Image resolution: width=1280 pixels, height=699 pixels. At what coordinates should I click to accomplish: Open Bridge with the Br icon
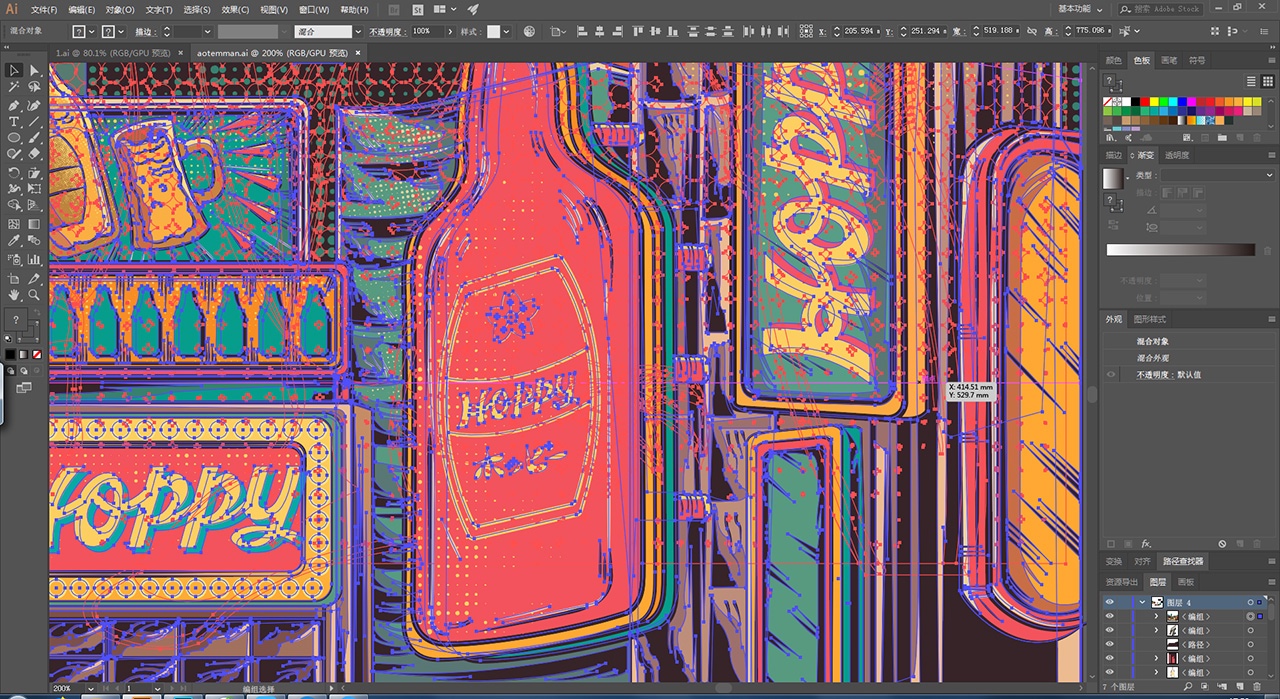394,9
